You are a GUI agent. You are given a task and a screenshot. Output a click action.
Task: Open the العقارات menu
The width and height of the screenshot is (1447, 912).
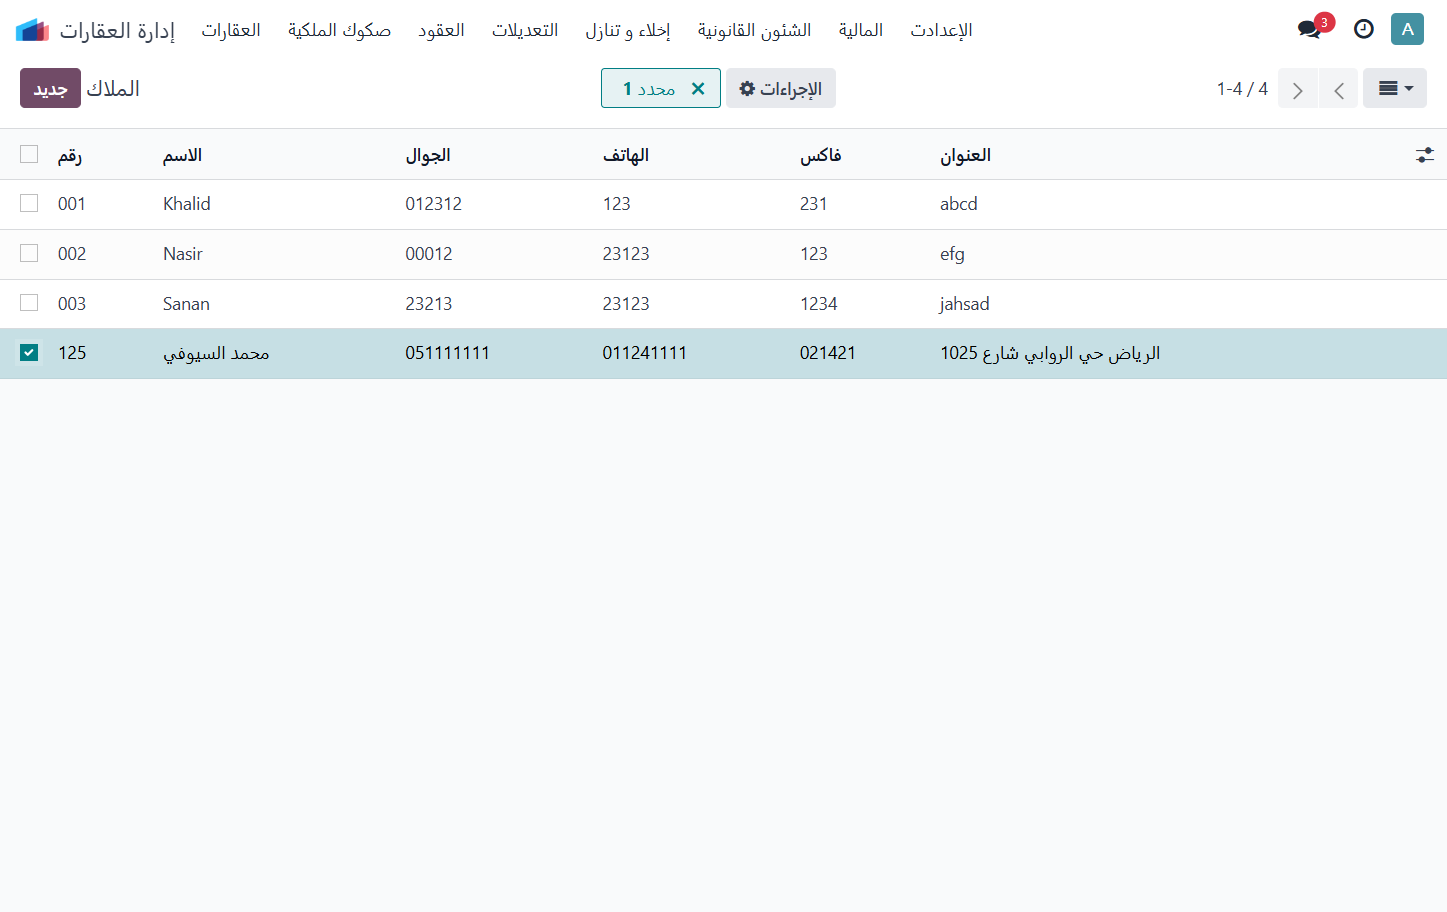coord(231,30)
